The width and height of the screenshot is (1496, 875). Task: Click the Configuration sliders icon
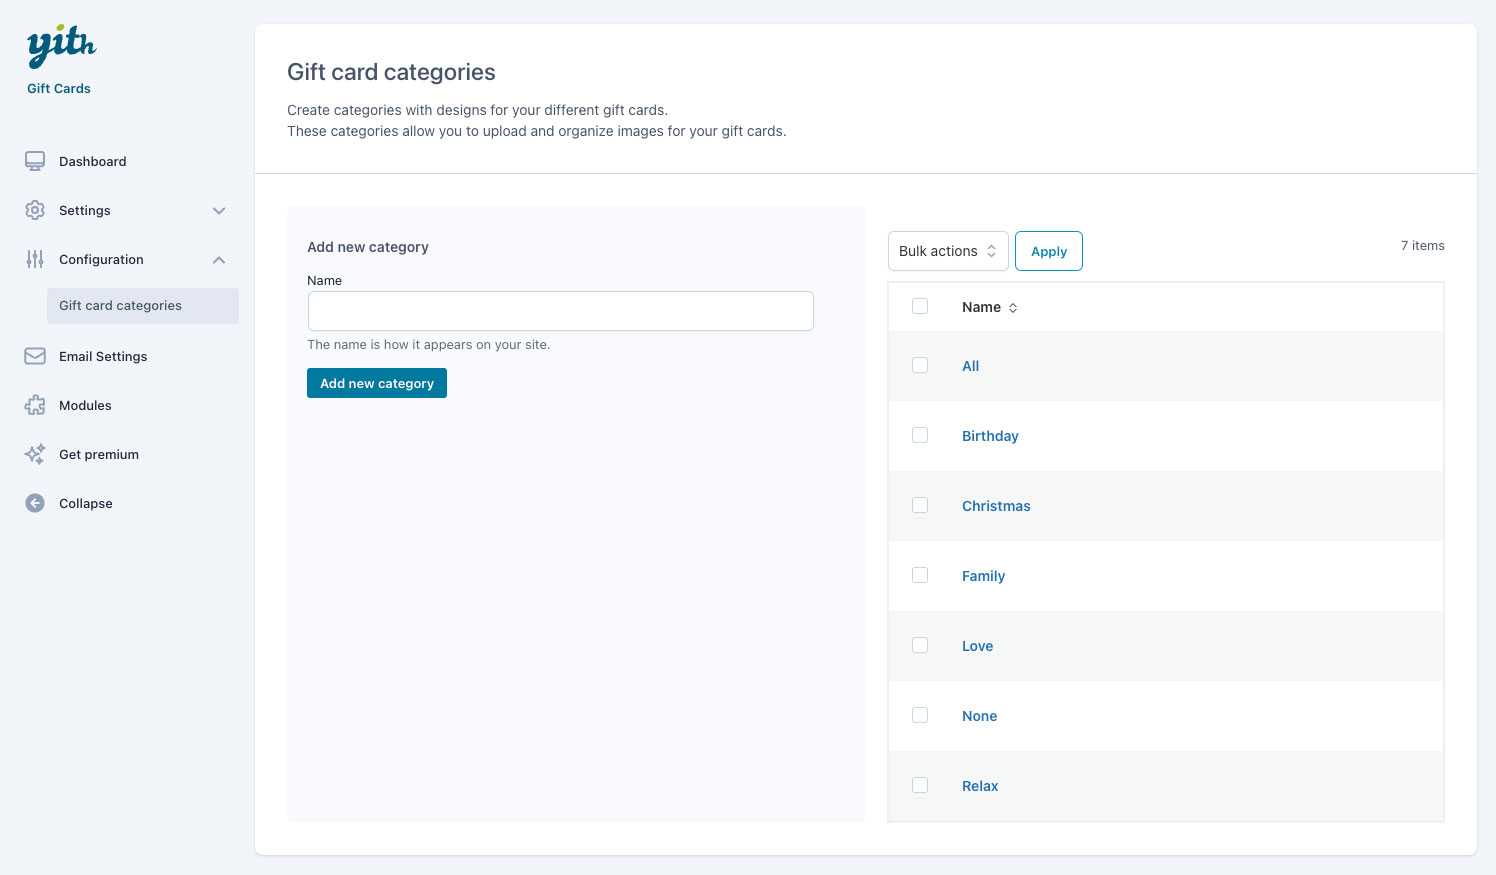click(35, 259)
